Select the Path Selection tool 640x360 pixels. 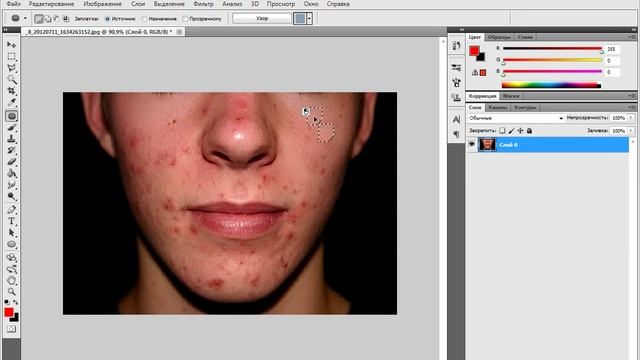(x=11, y=233)
